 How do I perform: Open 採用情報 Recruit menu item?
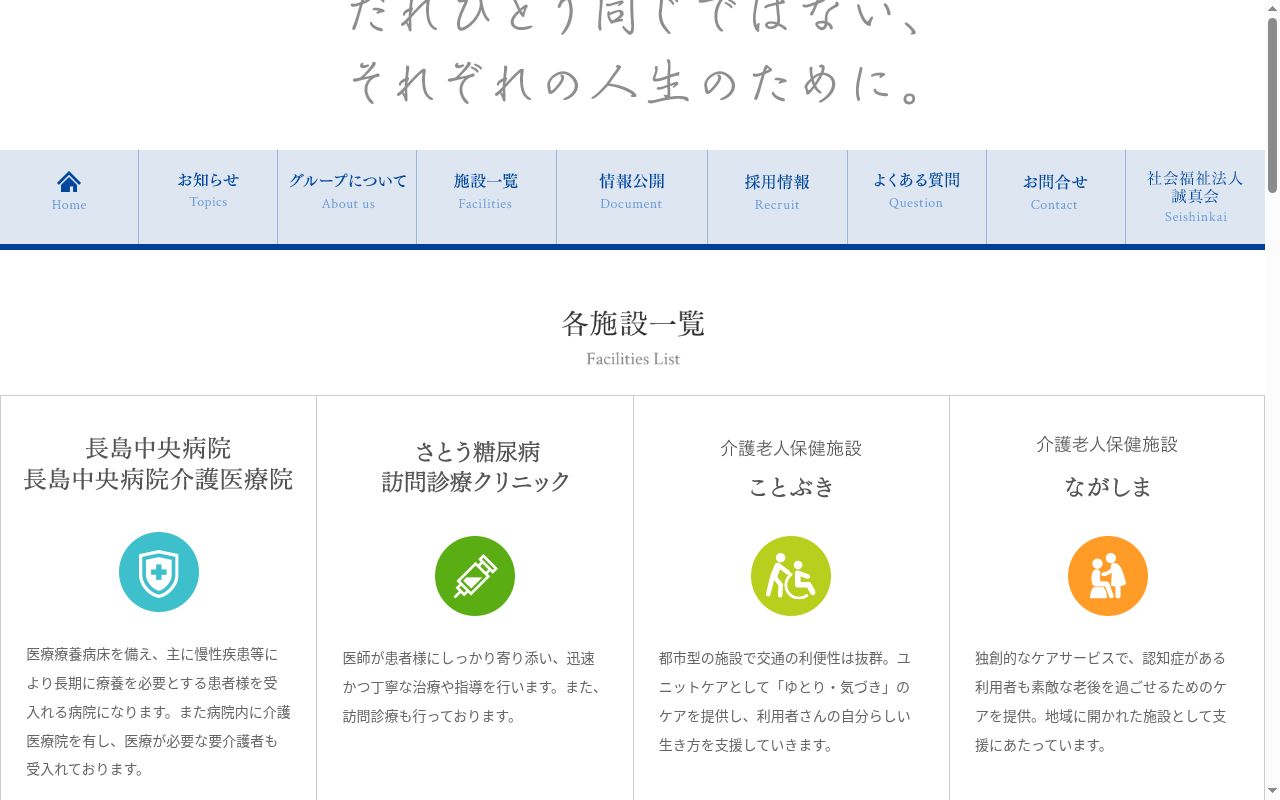777,197
